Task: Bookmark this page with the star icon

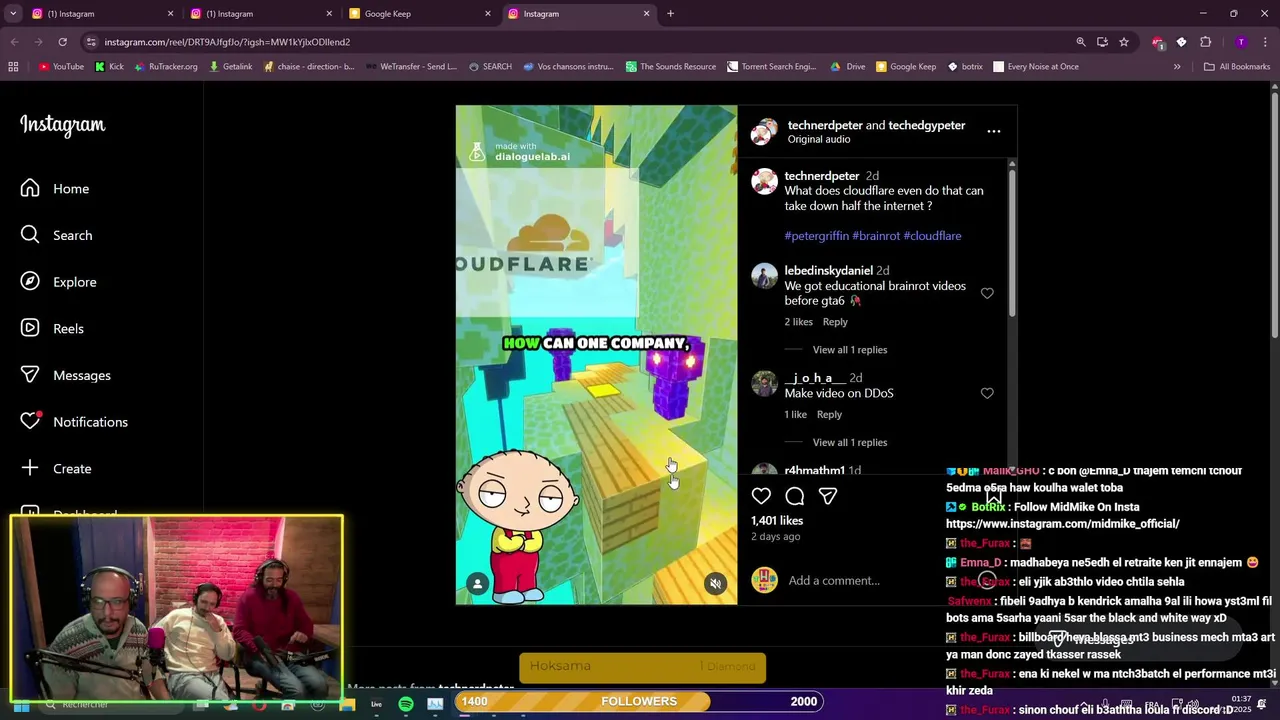Action: point(1124,42)
